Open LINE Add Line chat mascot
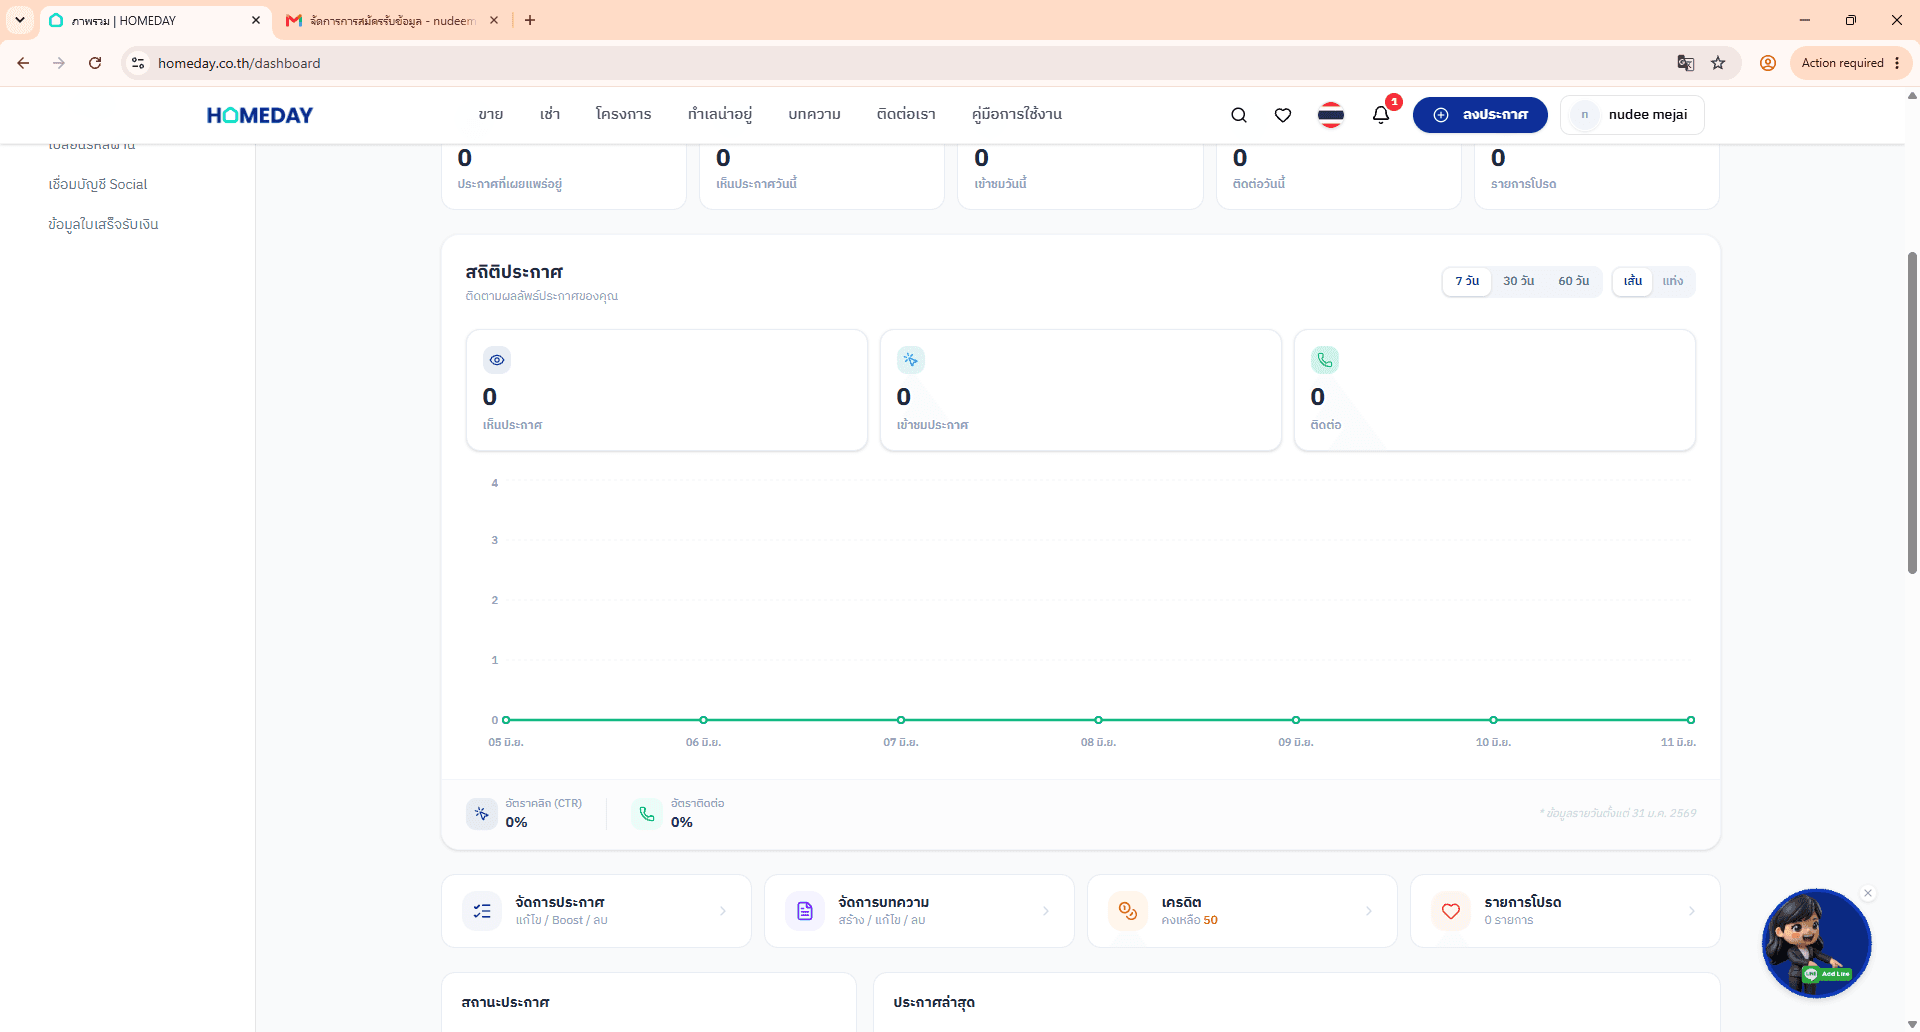The height and width of the screenshot is (1032, 1920). pyautogui.click(x=1816, y=943)
